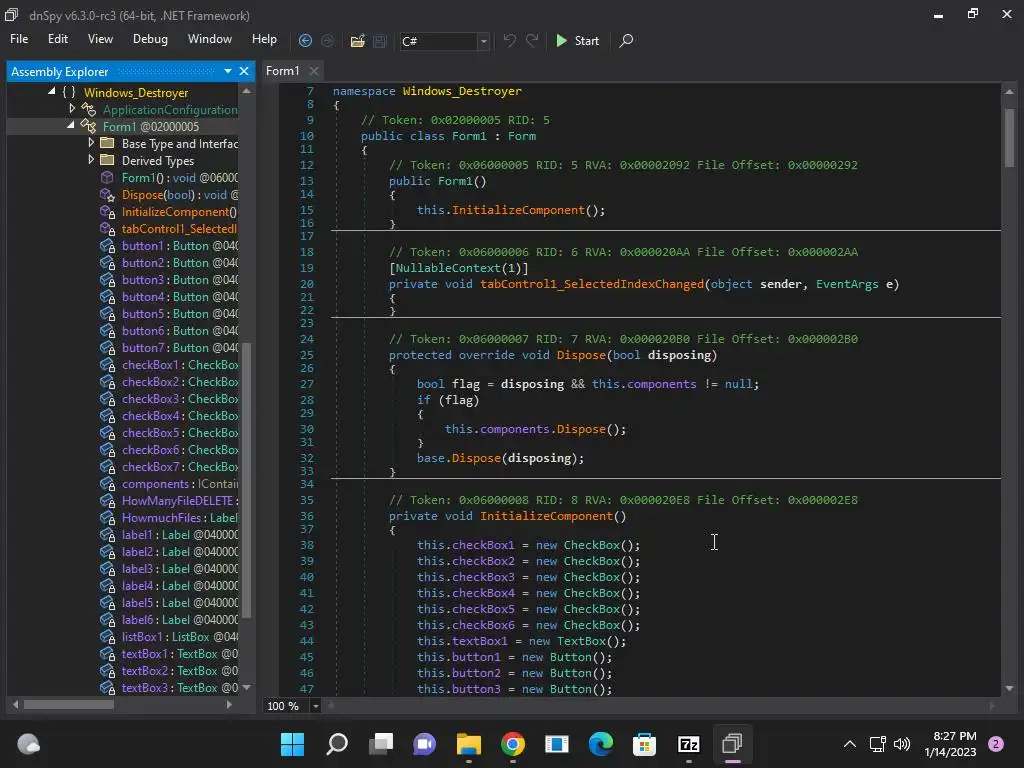Image resolution: width=1024 pixels, height=768 pixels.
Task: Click the Dispose method name on line 25
Action: [x=581, y=355]
